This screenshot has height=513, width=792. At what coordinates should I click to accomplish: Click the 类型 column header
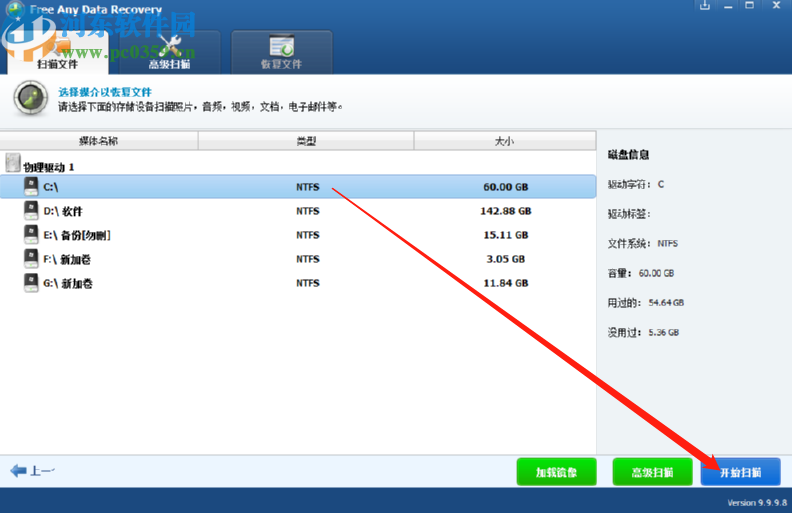click(306, 141)
